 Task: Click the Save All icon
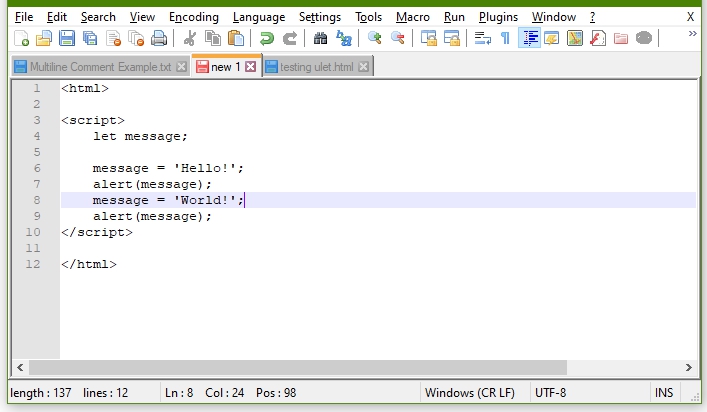pyautogui.click(x=90, y=38)
